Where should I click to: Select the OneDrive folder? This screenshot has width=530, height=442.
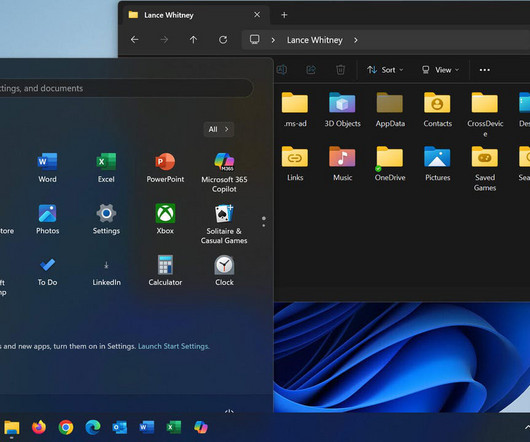(390, 164)
